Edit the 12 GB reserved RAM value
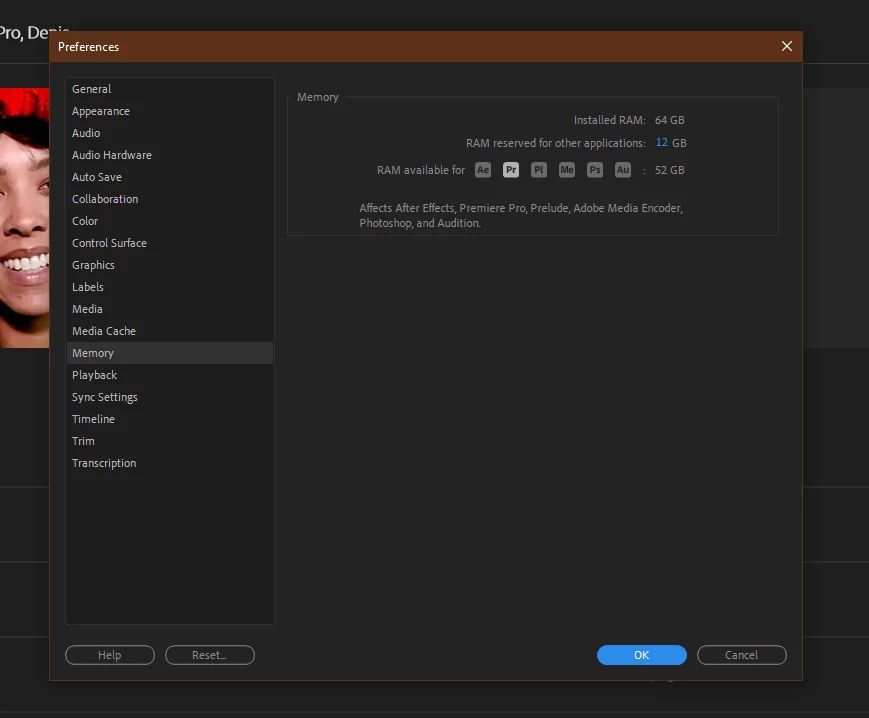The image size is (869, 718). coord(662,142)
